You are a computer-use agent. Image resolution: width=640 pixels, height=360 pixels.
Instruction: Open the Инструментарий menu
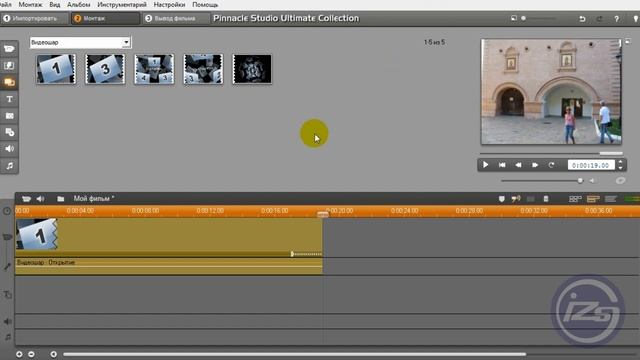pyautogui.click(x=122, y=5)
